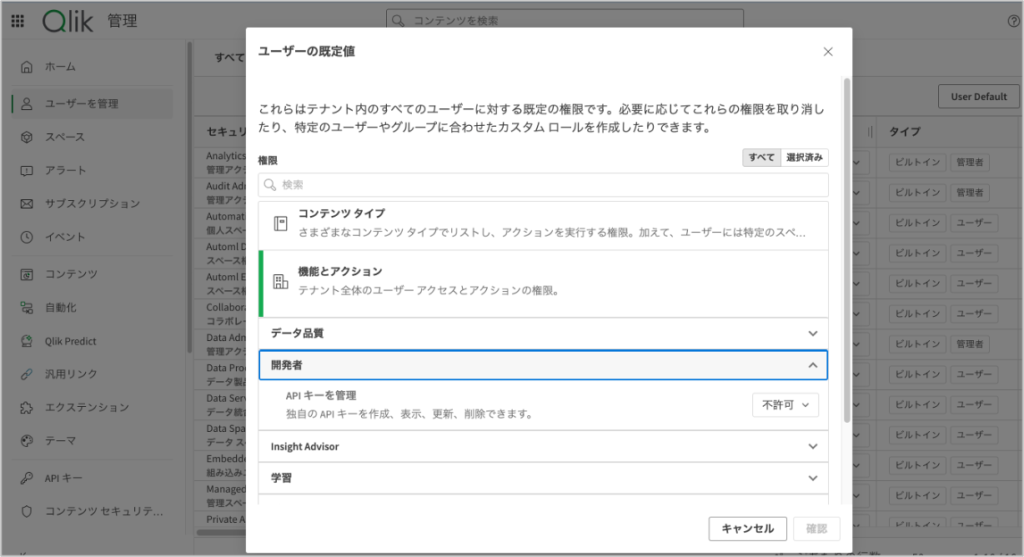This screenshot has height=557, width=1024.
Task: Open the 不許可 dropdown for API キーを管理
Action: 785,405
